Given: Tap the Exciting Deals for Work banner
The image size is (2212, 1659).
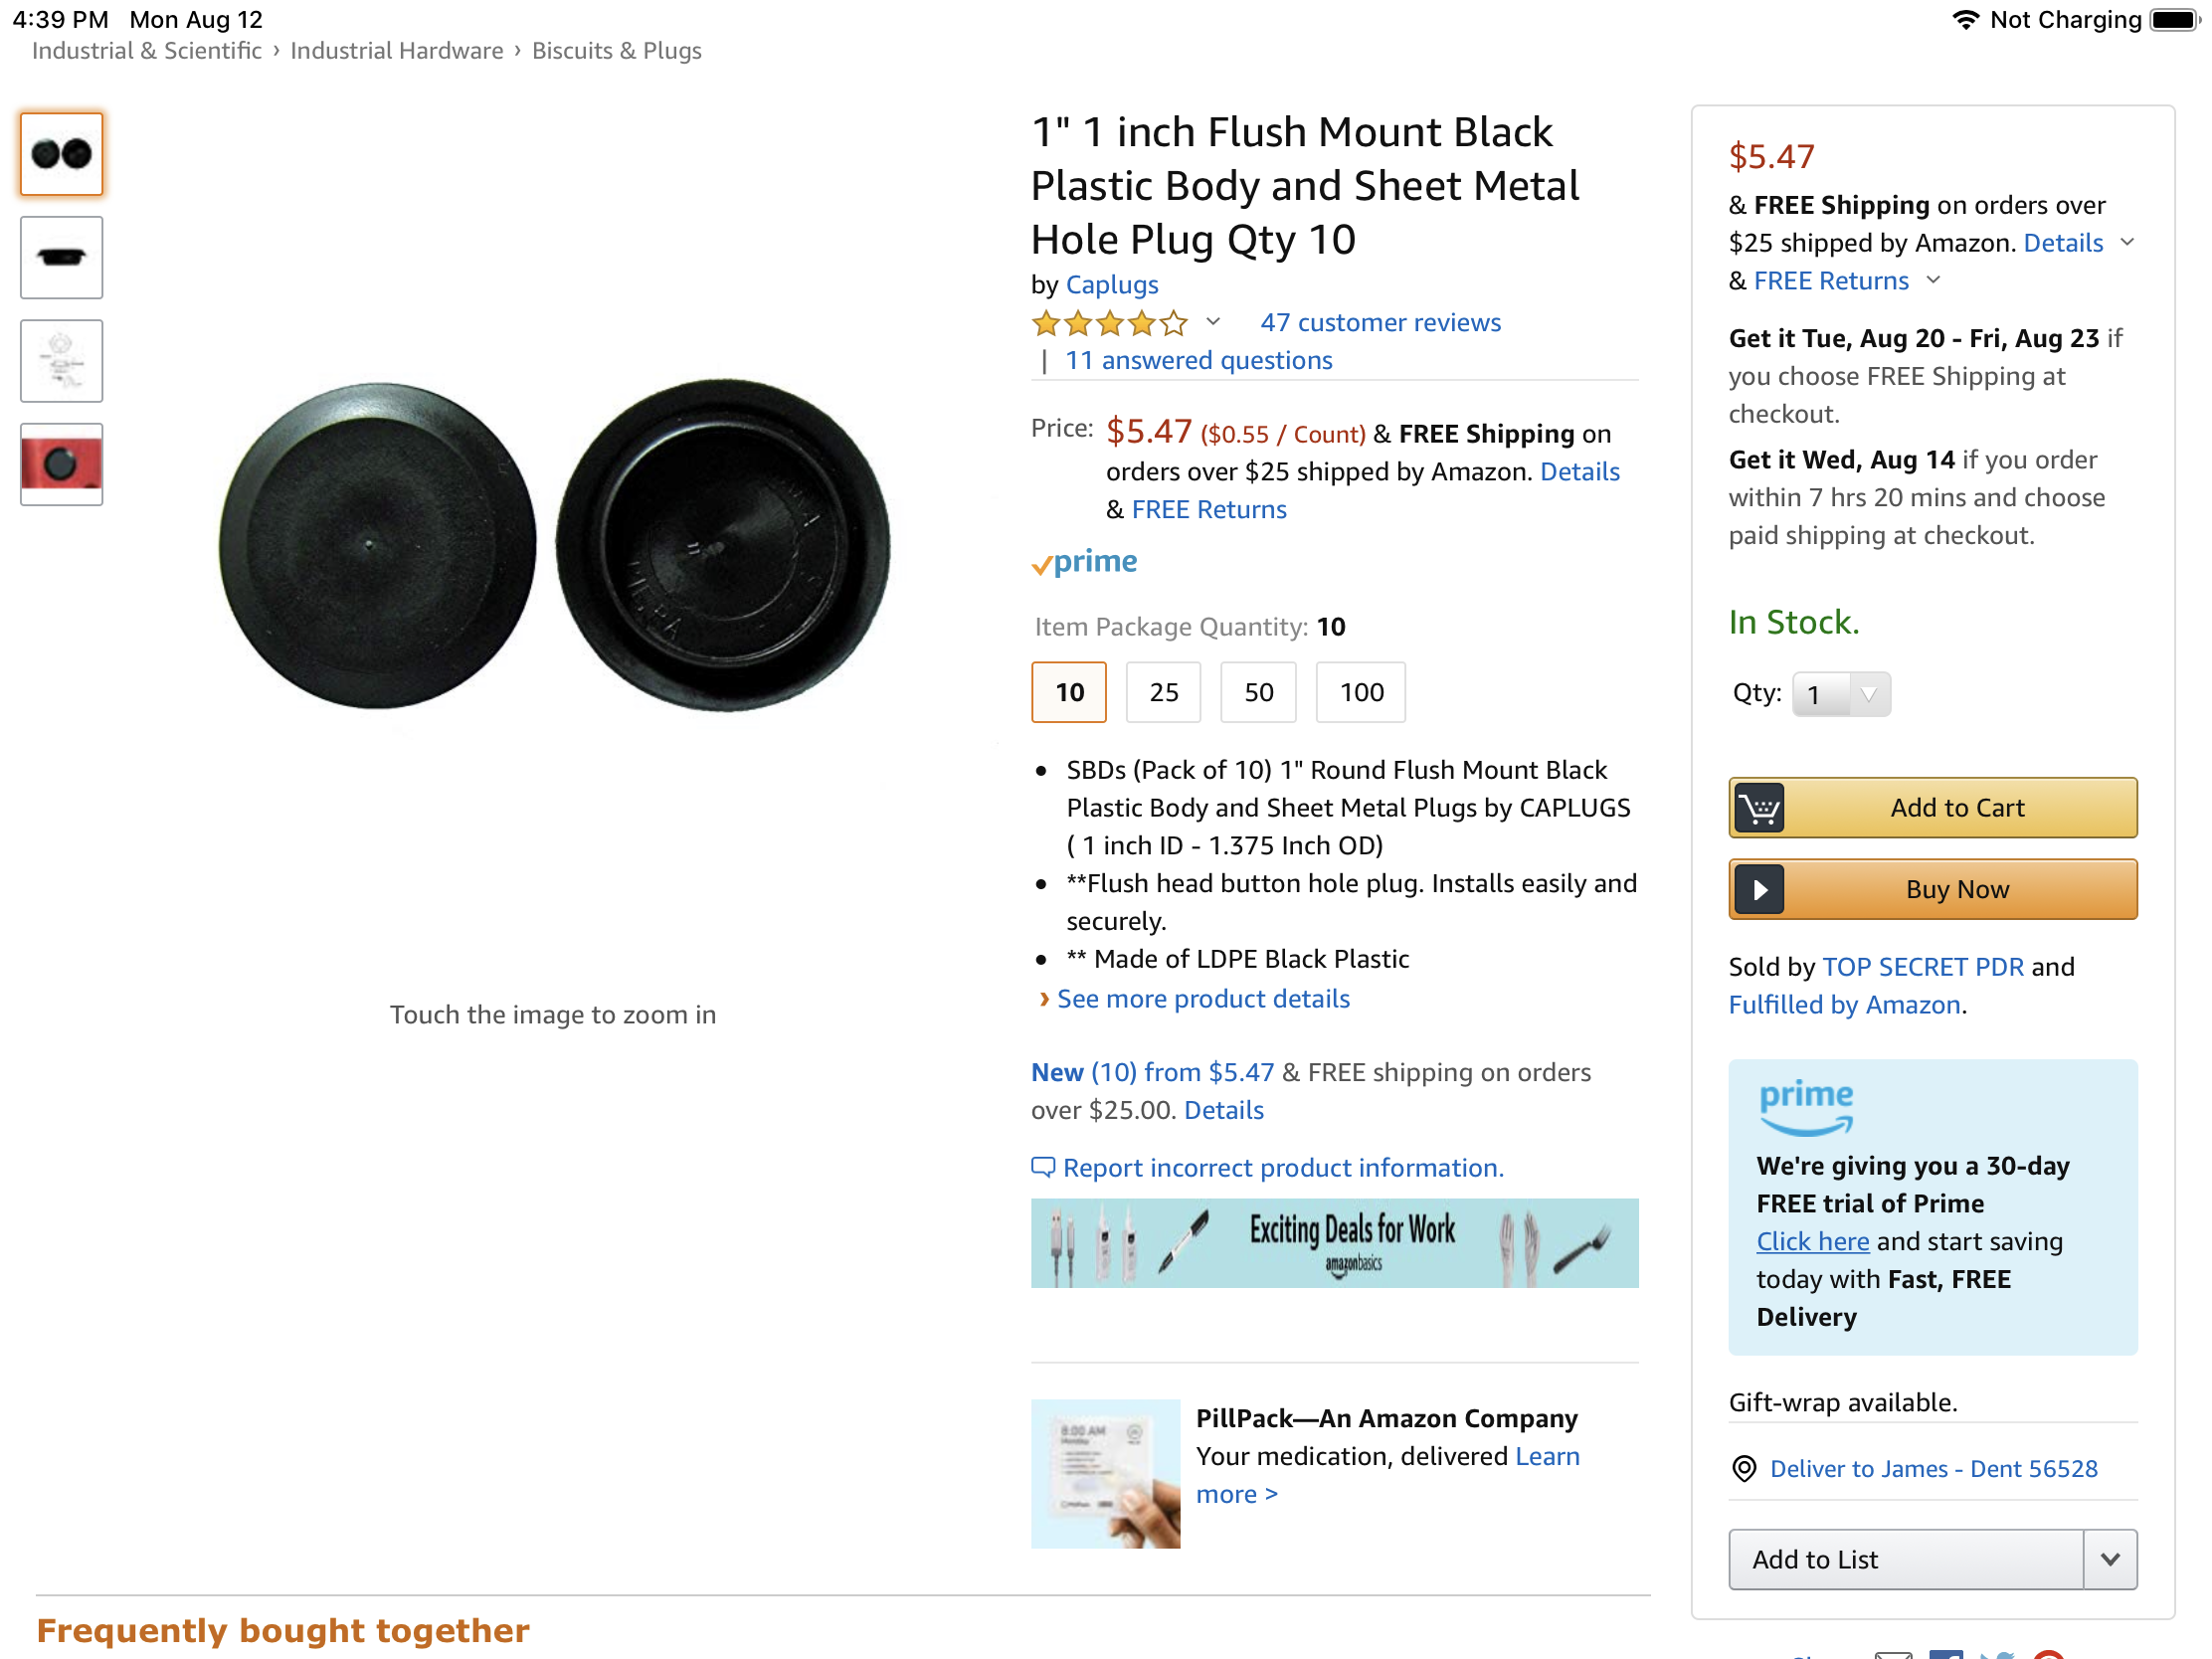Looking at the screenshot, I should pyautogui.click(x=1334, y=1243).
